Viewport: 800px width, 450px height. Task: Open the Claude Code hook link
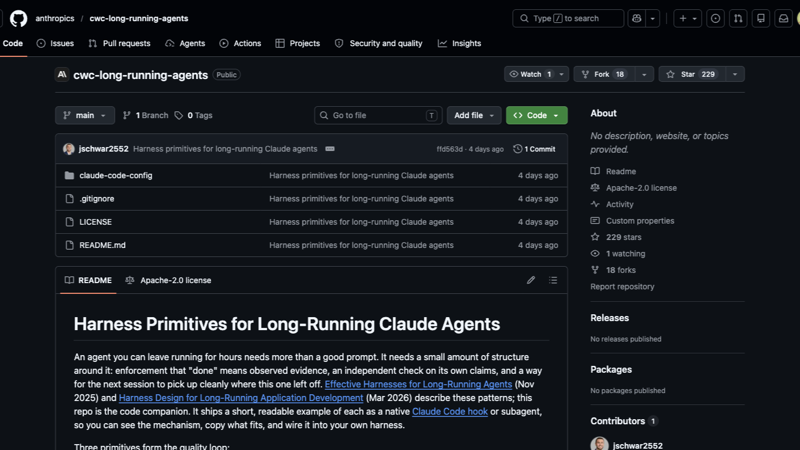pyautogui.click(x=450, y=411)
